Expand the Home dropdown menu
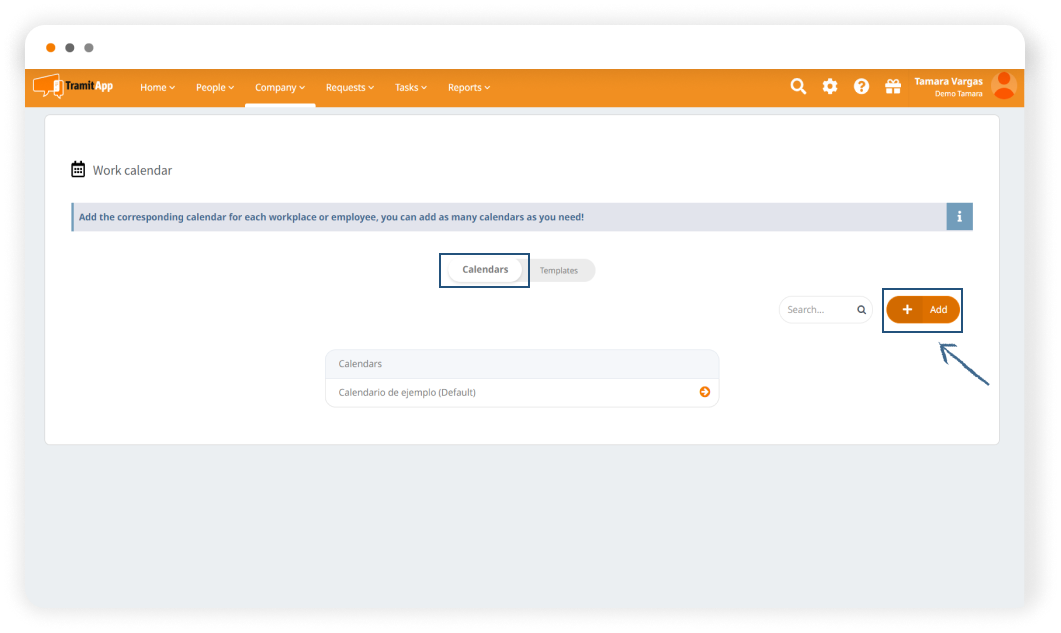1061x633 pixels. point(157,88)
